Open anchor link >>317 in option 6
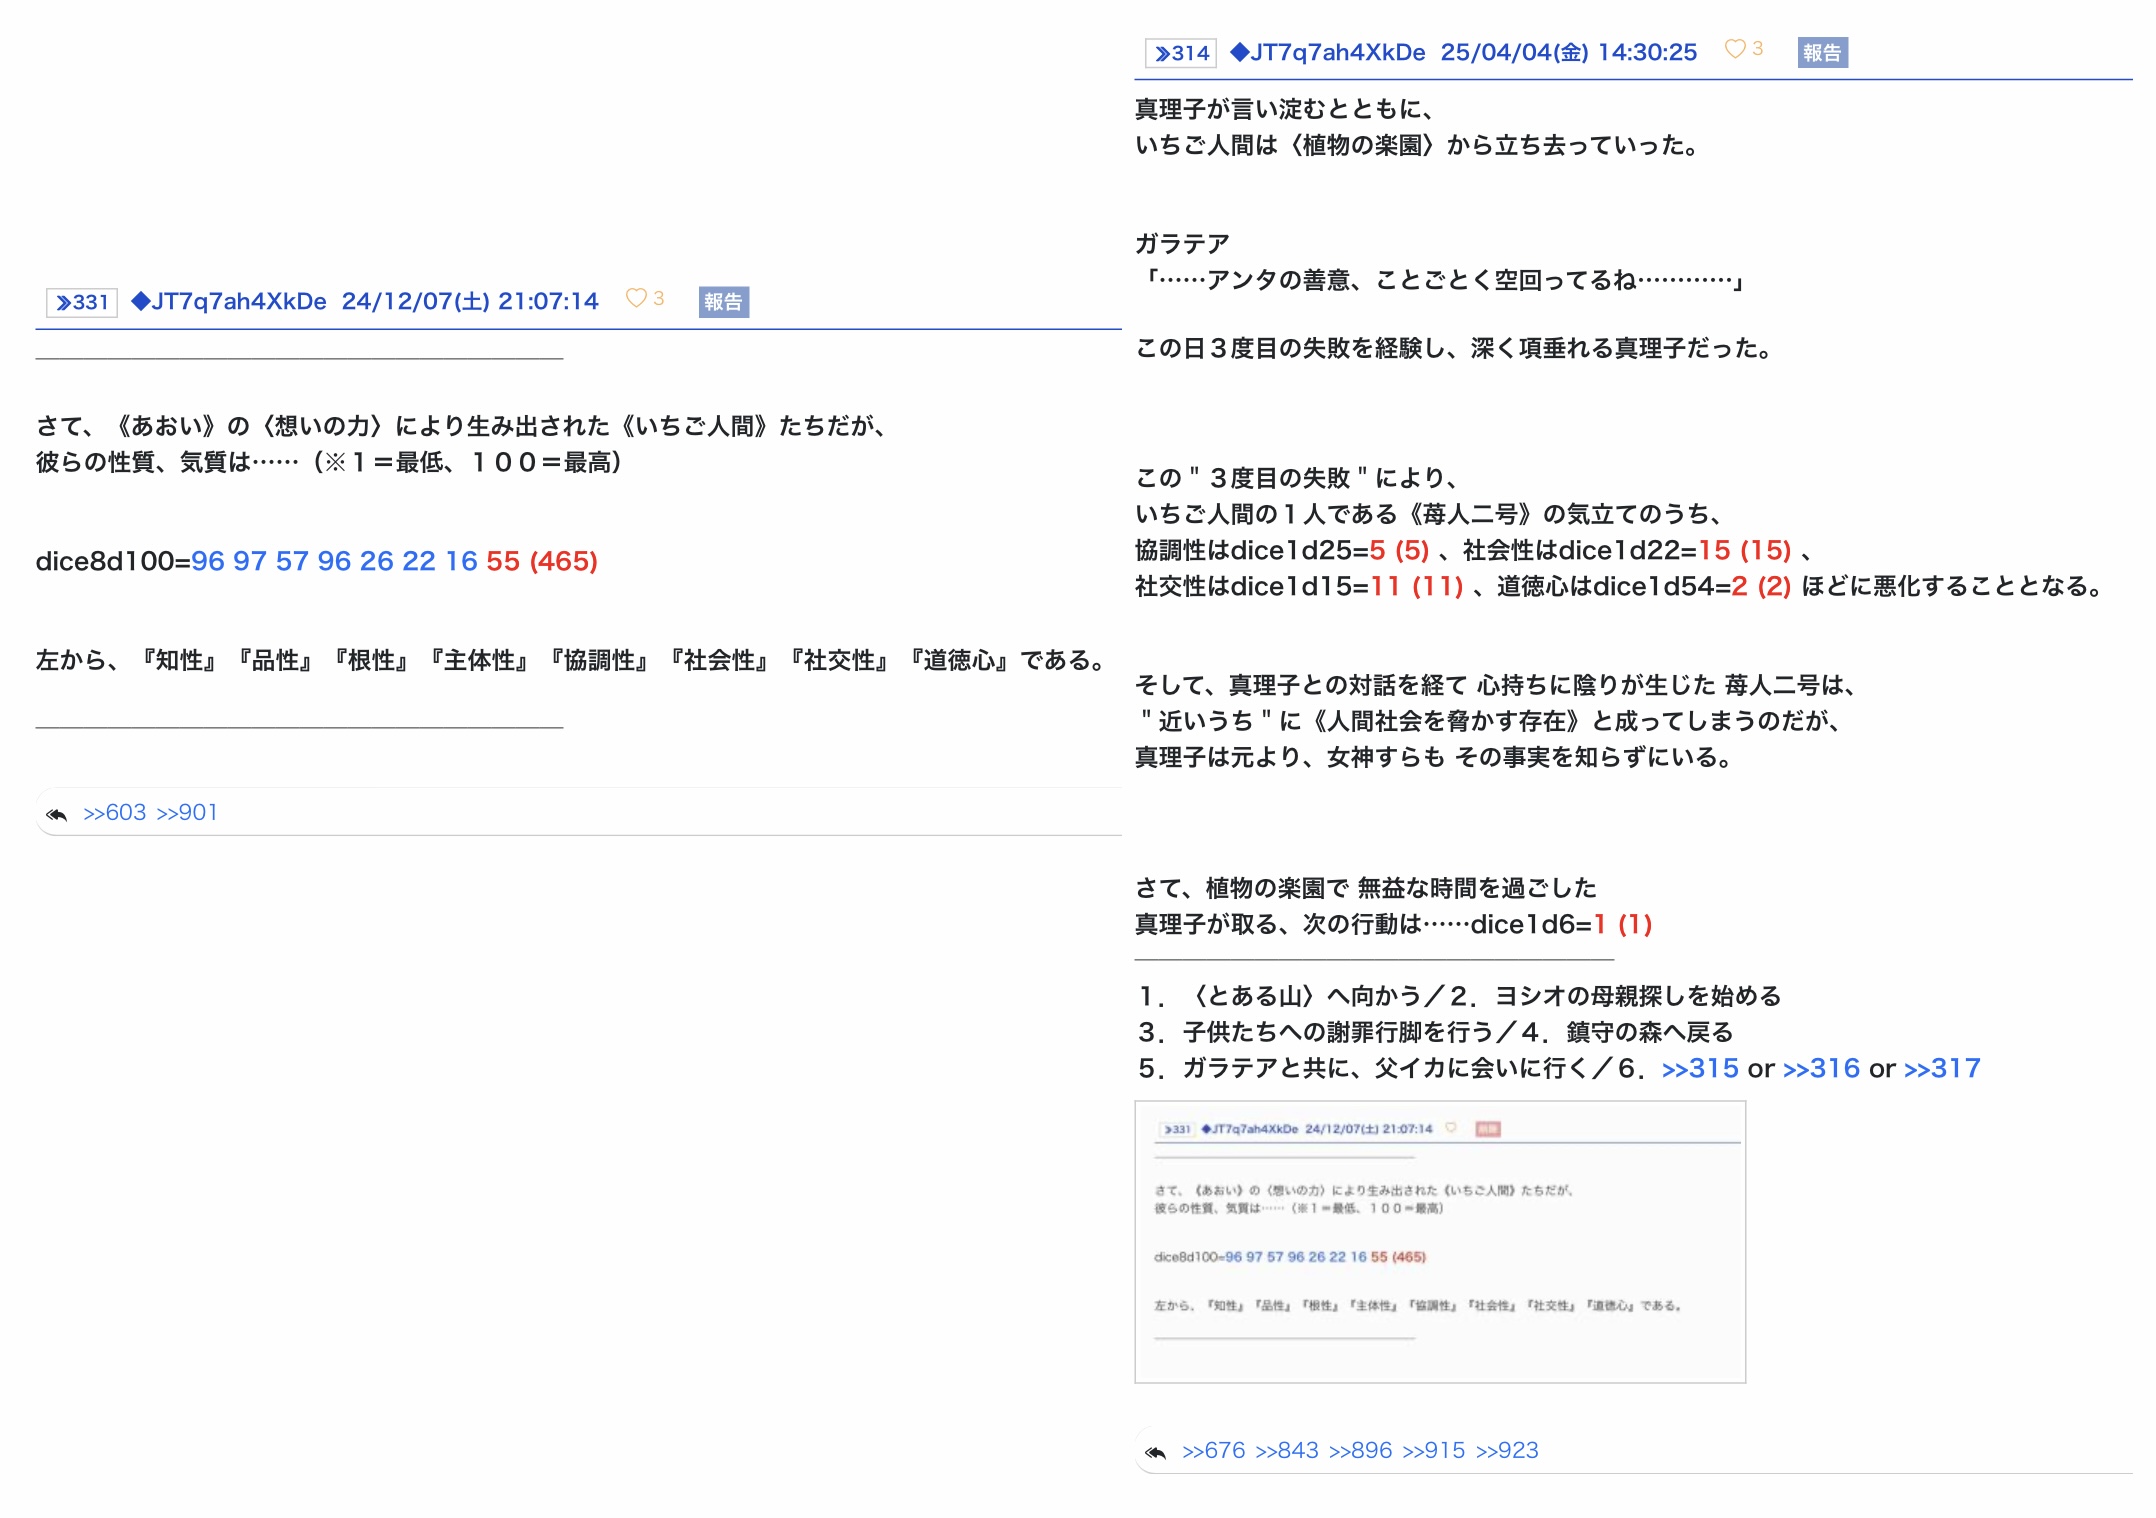Screen dimensions: 2156x1518 click(x=1942, y=1069)
